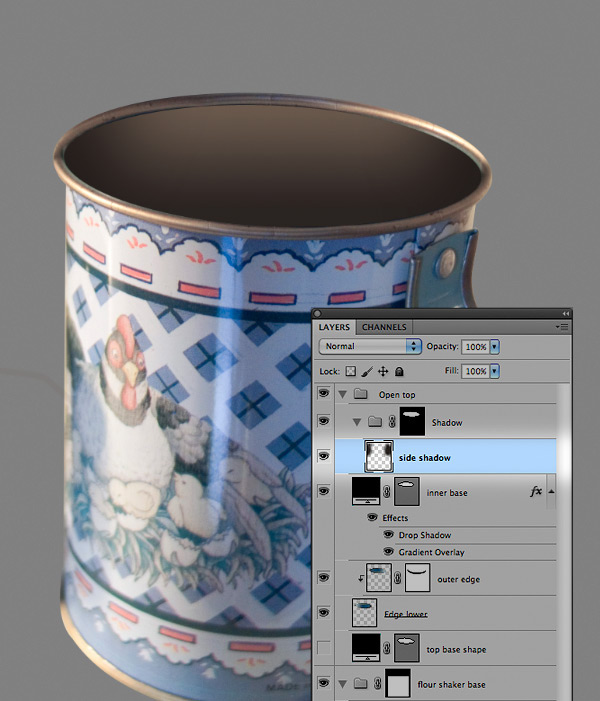The image size is (600, 701).
Task: Click inner base black fill thumbnail
Action: (x=366, y=491)
